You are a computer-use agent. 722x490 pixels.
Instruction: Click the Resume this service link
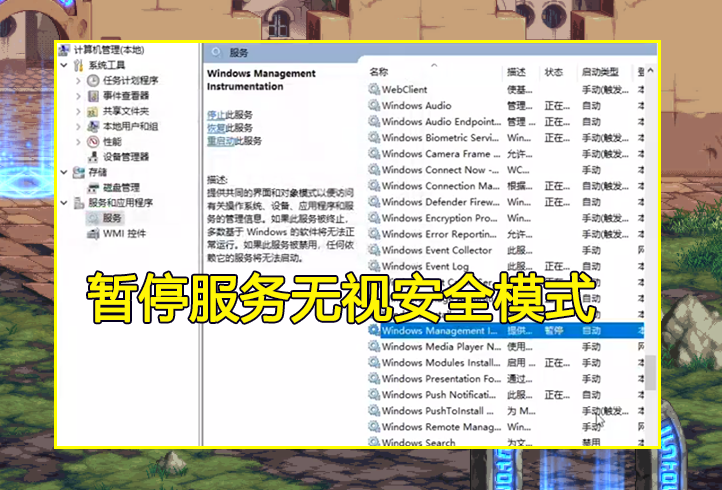215,128
